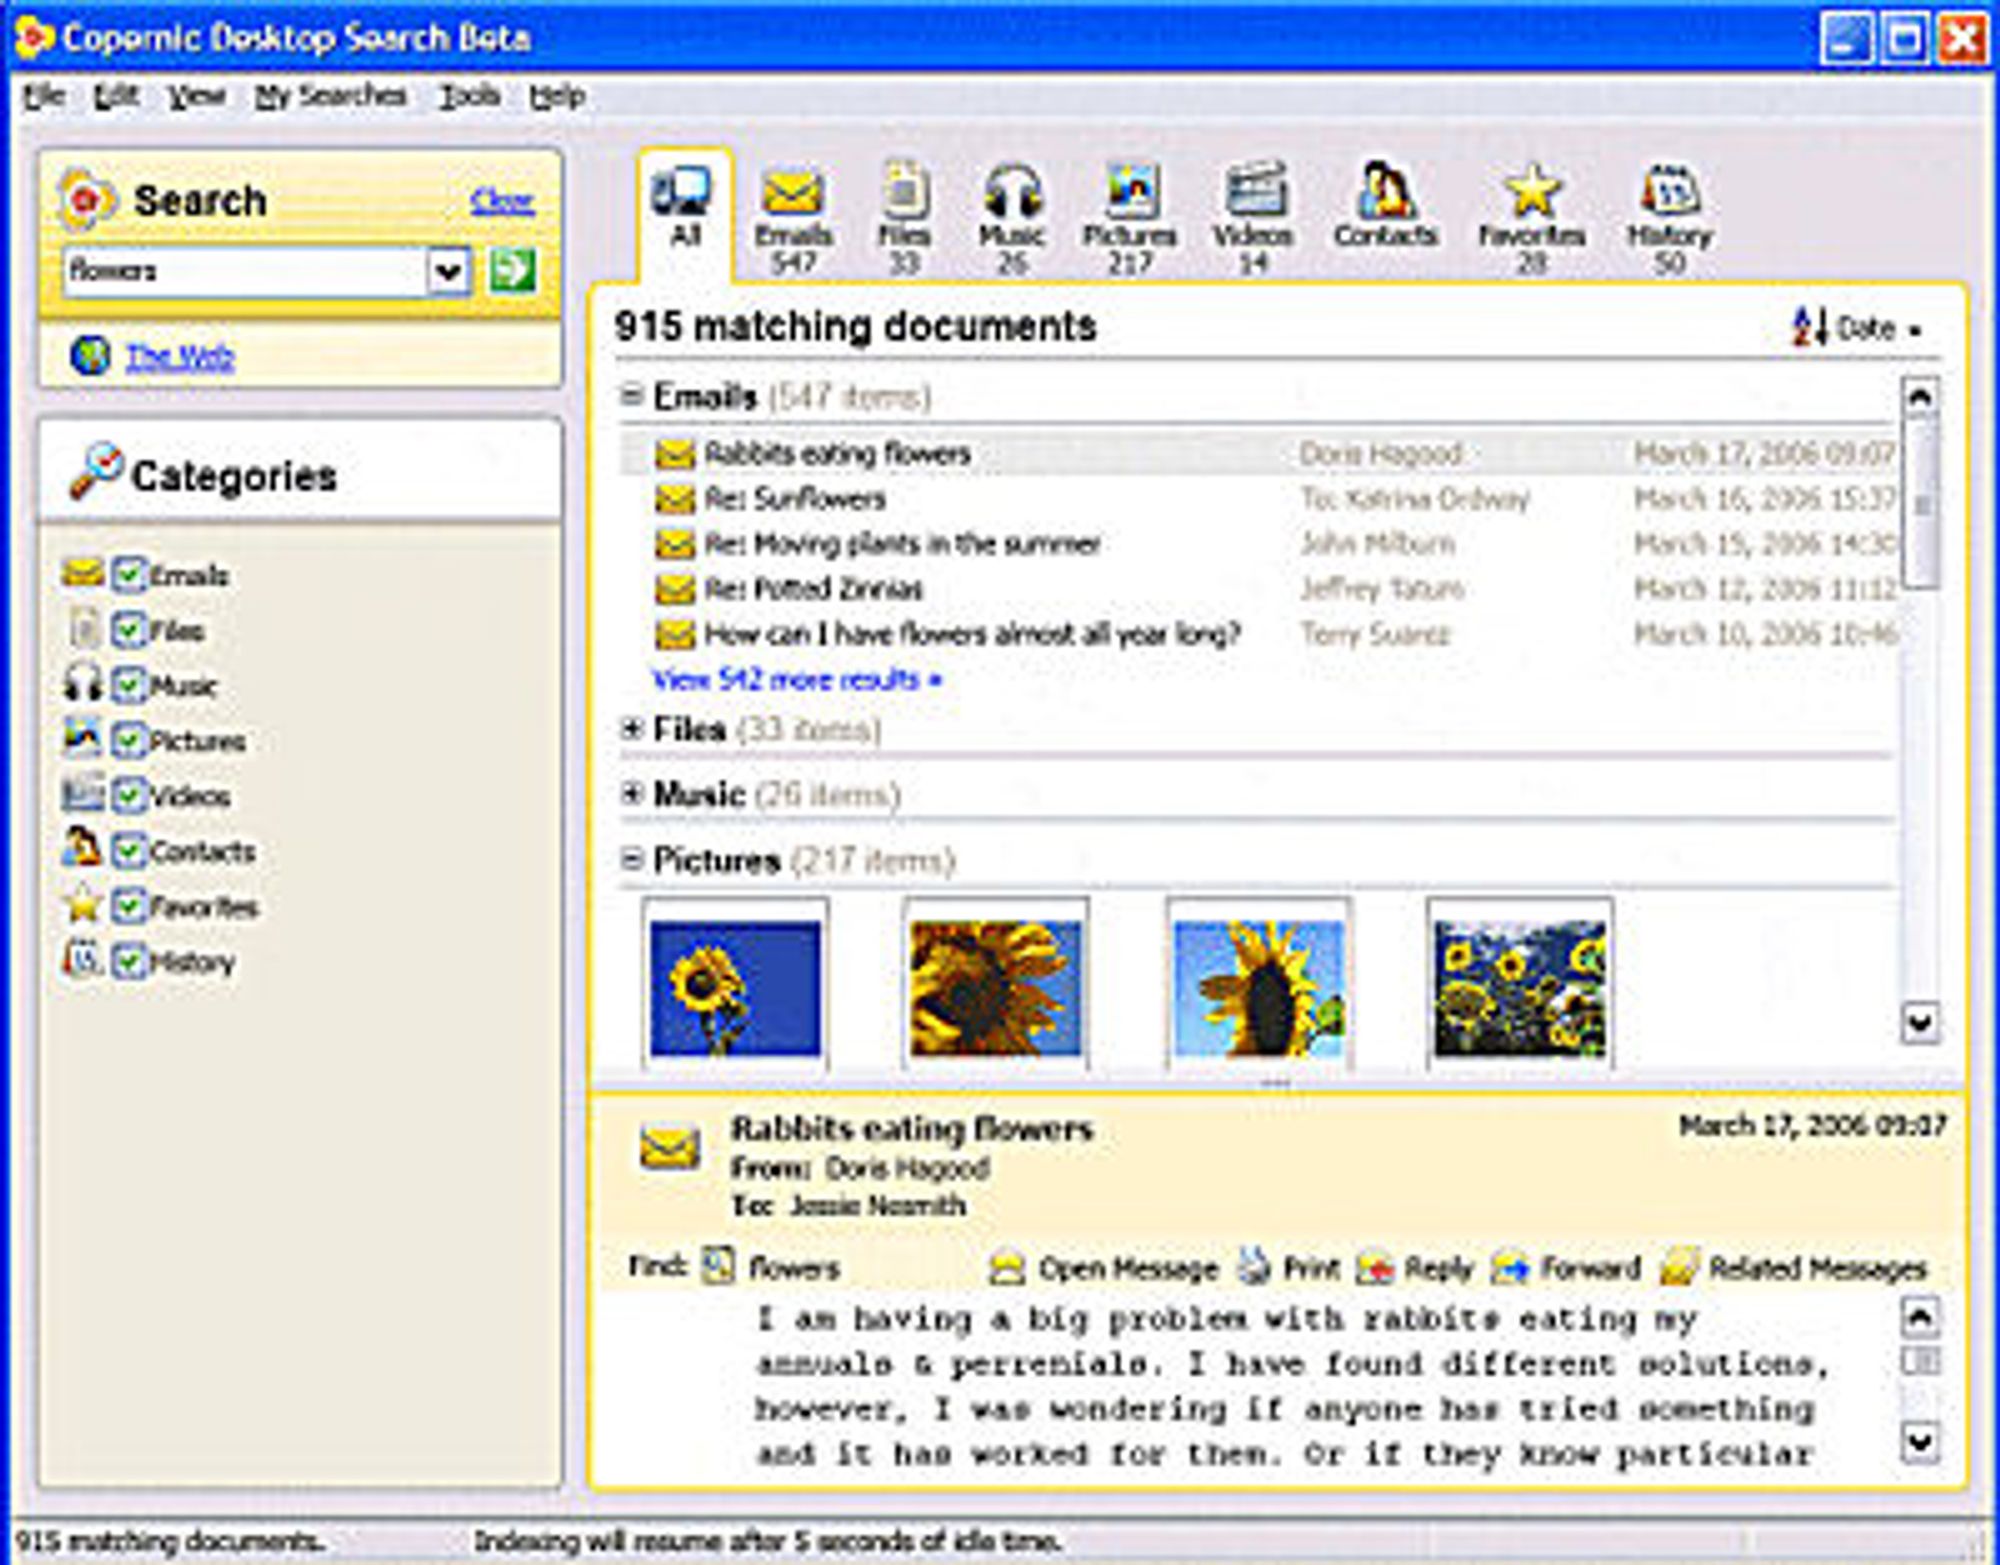The image size is (2000, 1565).
Task: Switch to the Videos 14 tab
Action: coord(1252,217)
